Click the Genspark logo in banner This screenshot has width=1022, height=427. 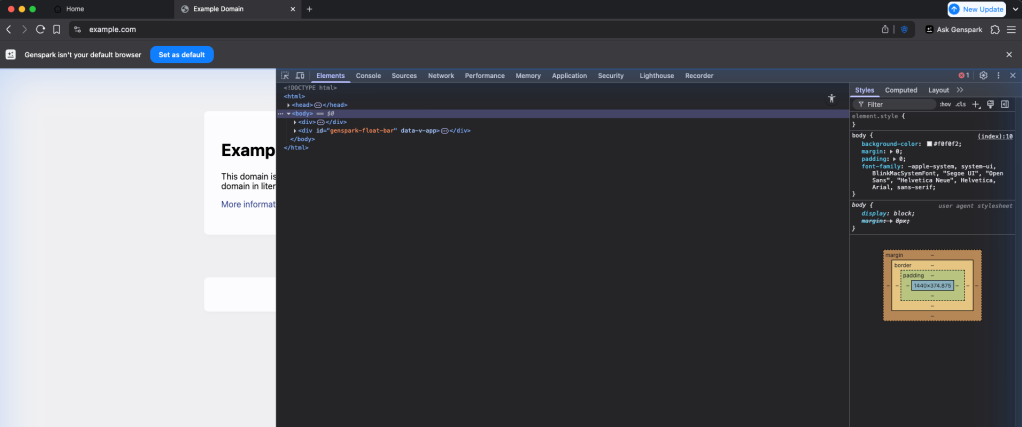[x=10, y=55]
